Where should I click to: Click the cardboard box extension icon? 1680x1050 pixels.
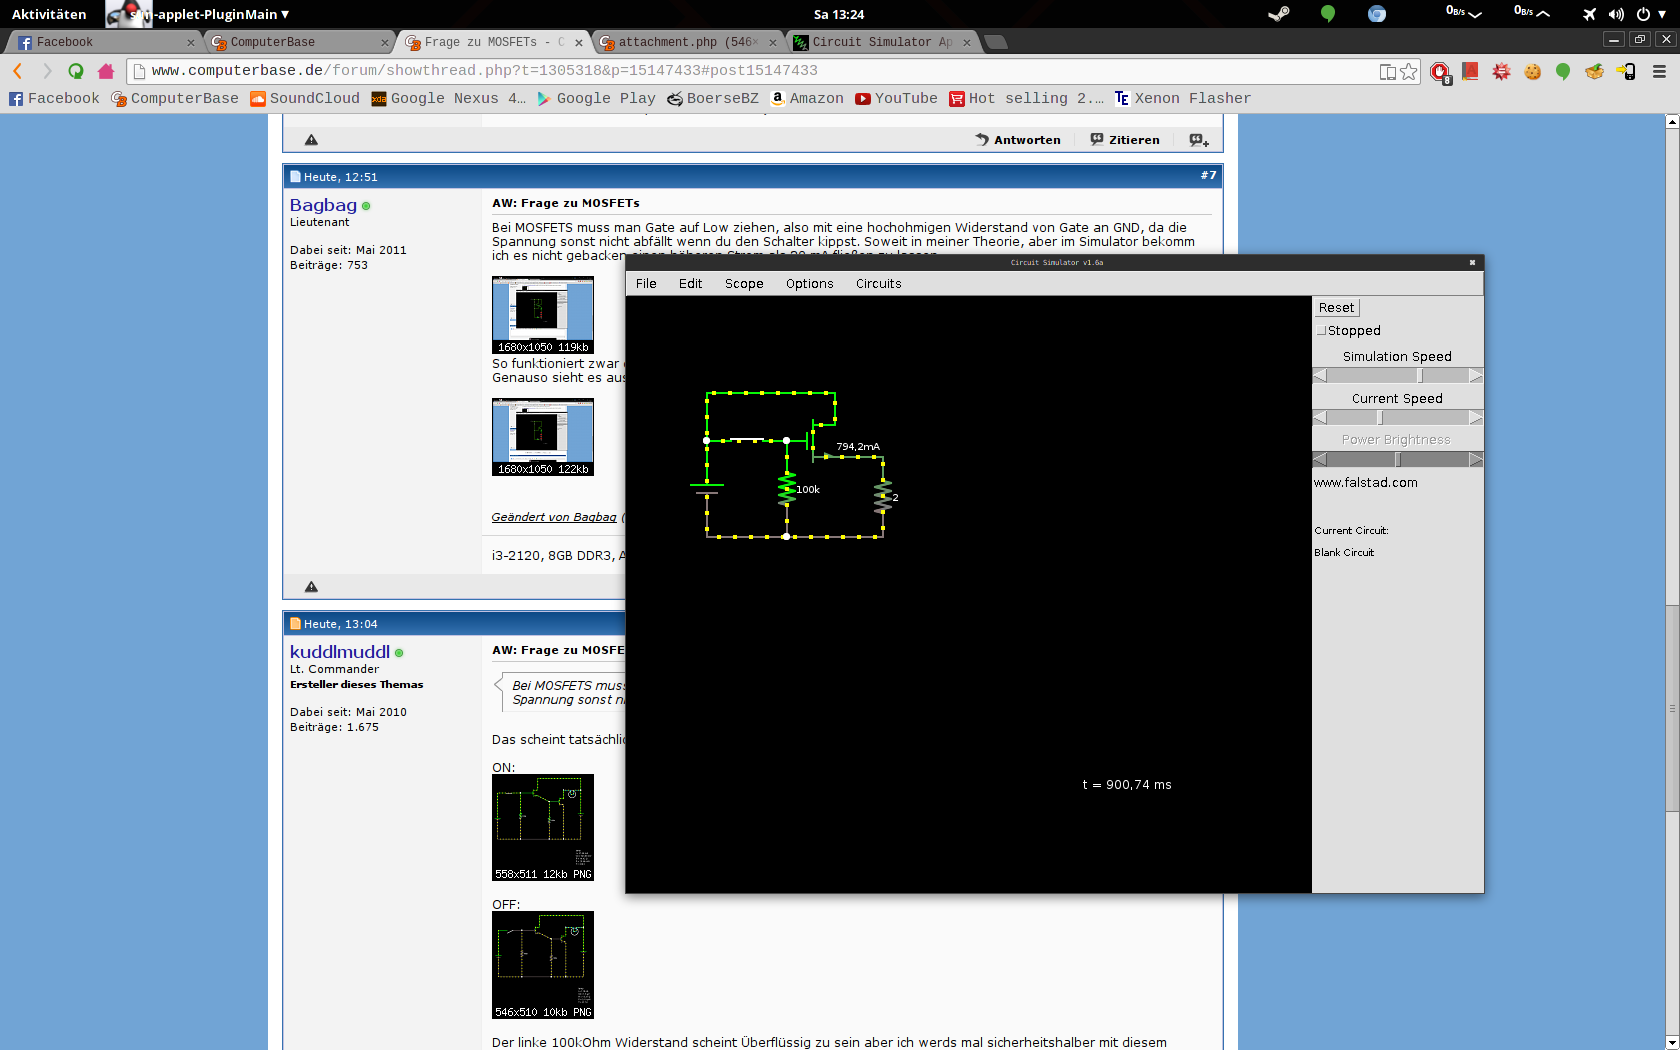click(1594, 71)
